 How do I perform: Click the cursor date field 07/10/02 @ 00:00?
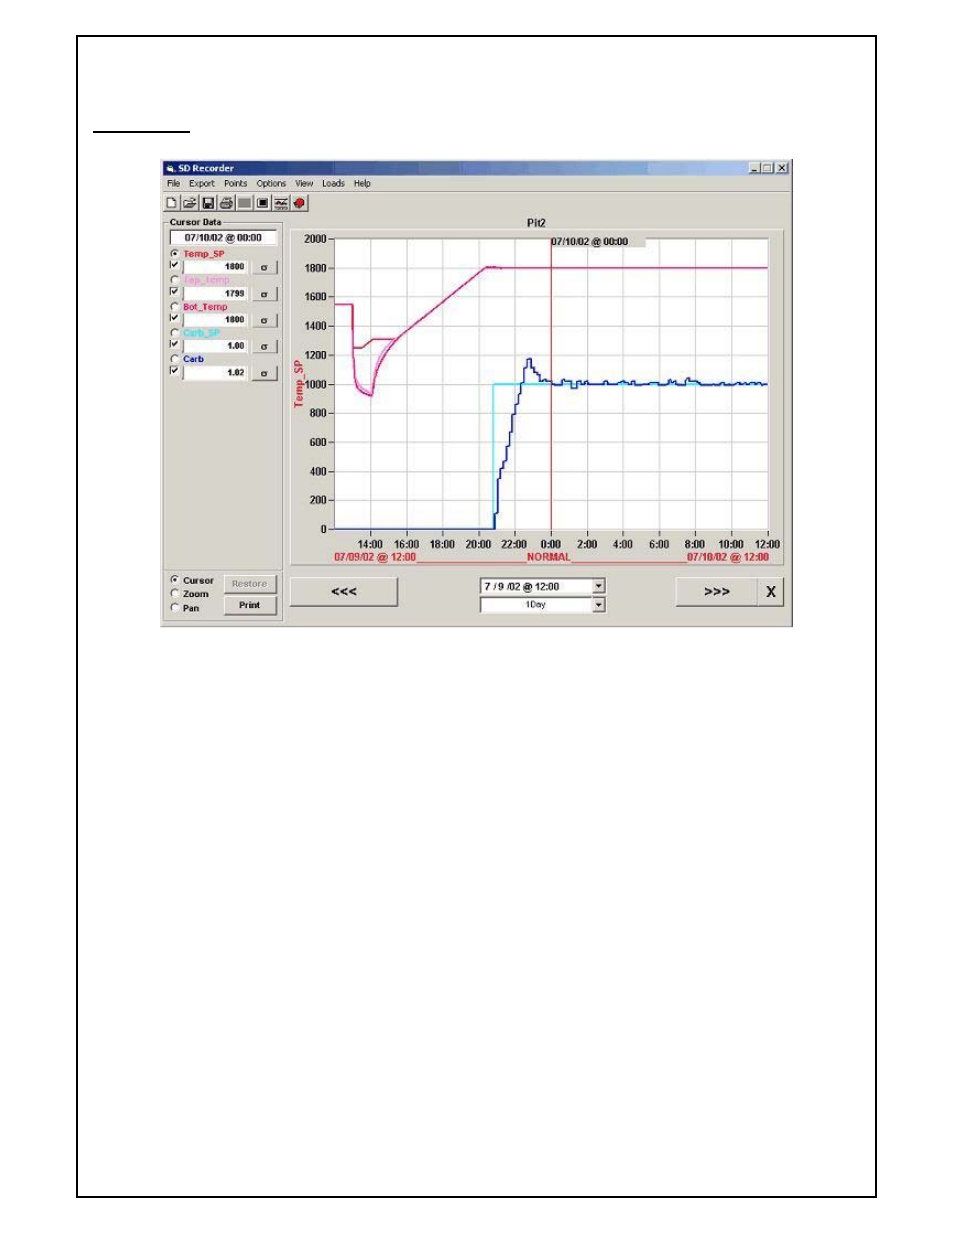tap(223, 238)
